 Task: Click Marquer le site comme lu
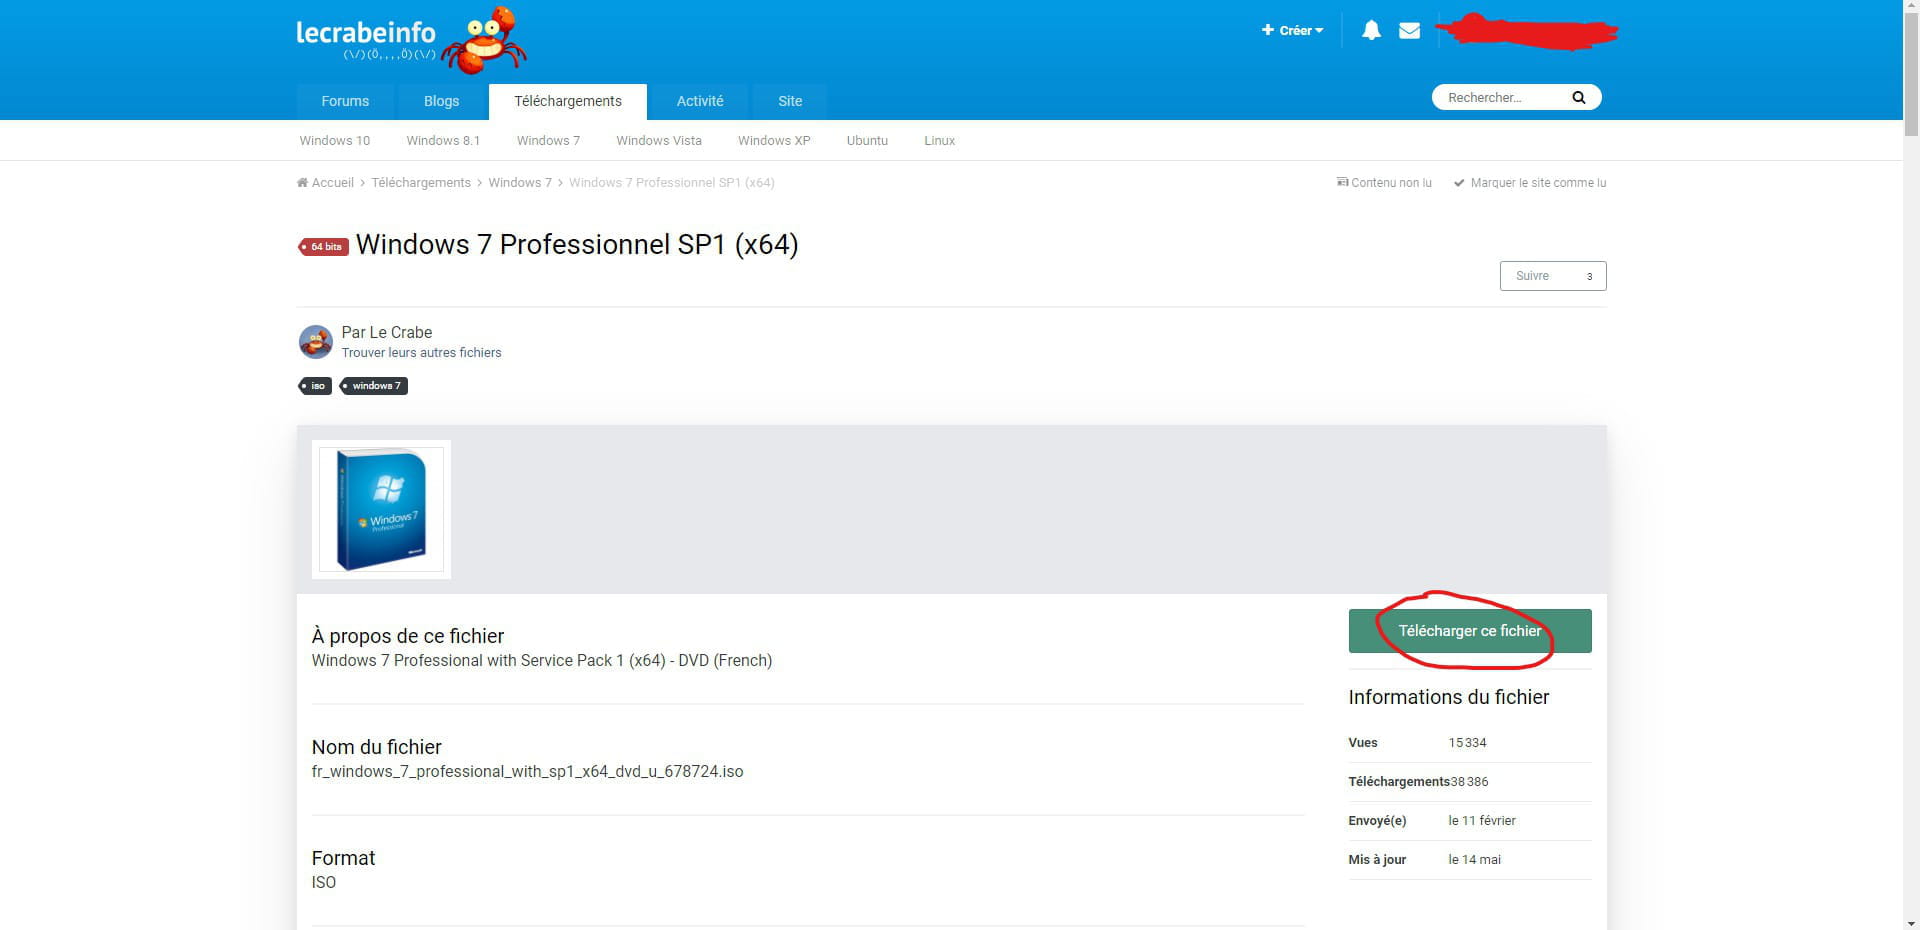(1530, 183)
